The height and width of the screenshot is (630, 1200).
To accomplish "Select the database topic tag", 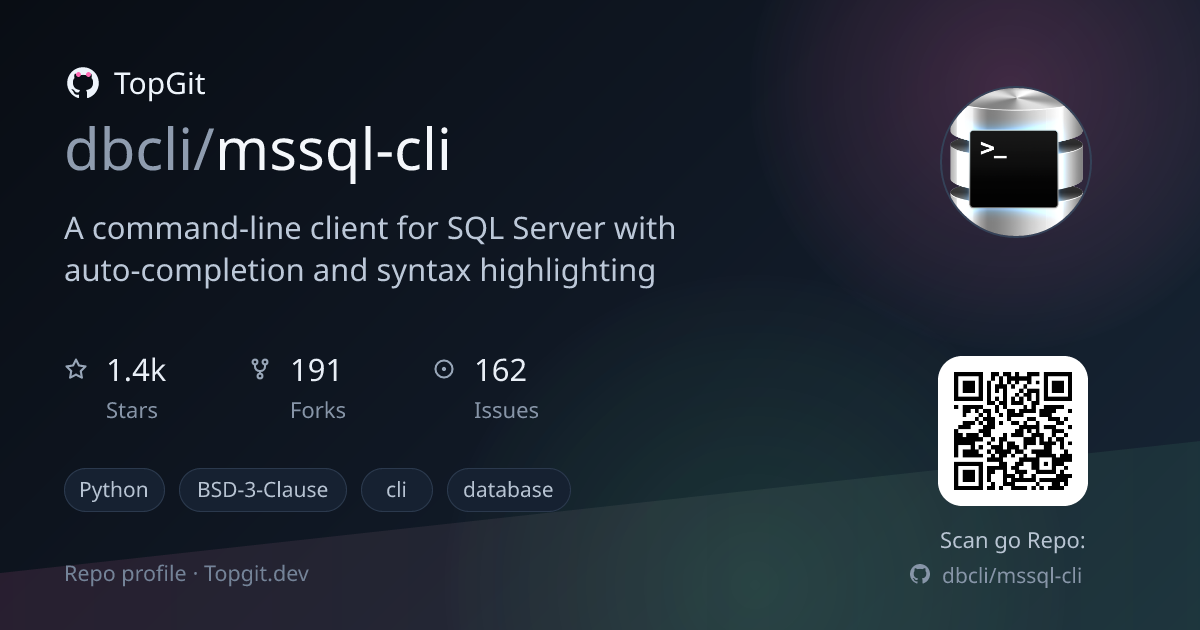I will [508, 490].
